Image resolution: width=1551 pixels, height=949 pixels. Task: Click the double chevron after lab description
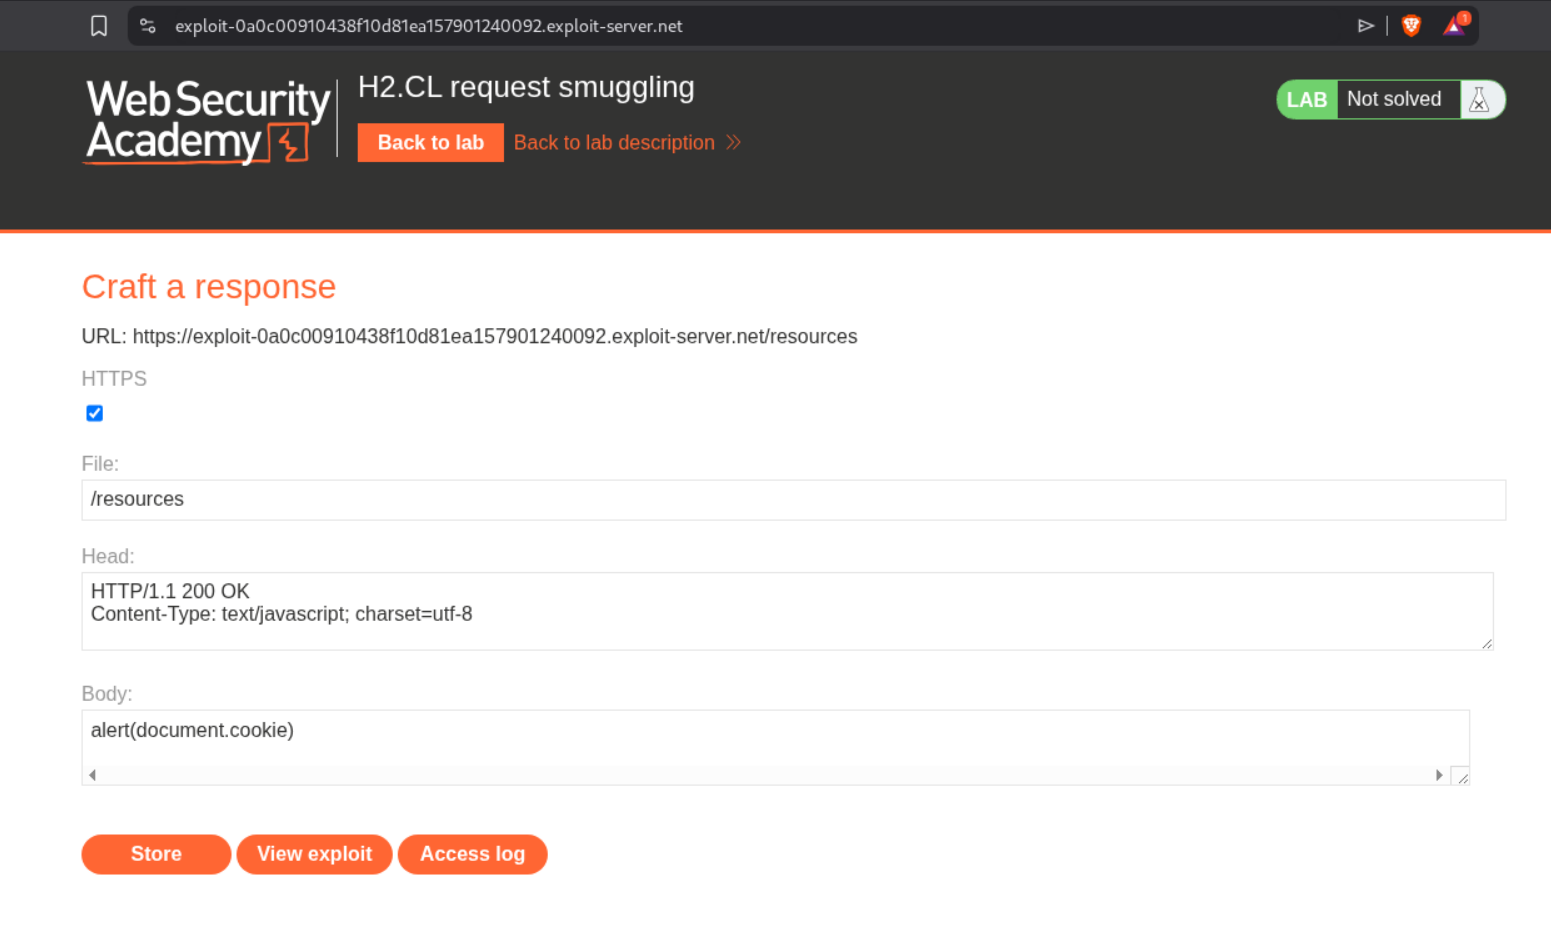pyautogui.click(x=734, y=143)
